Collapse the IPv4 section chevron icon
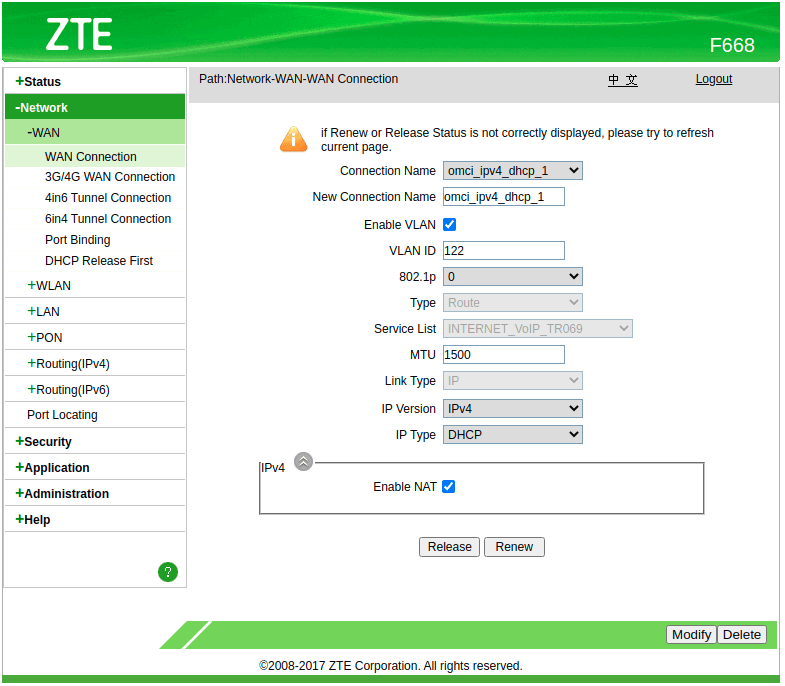 304,461
